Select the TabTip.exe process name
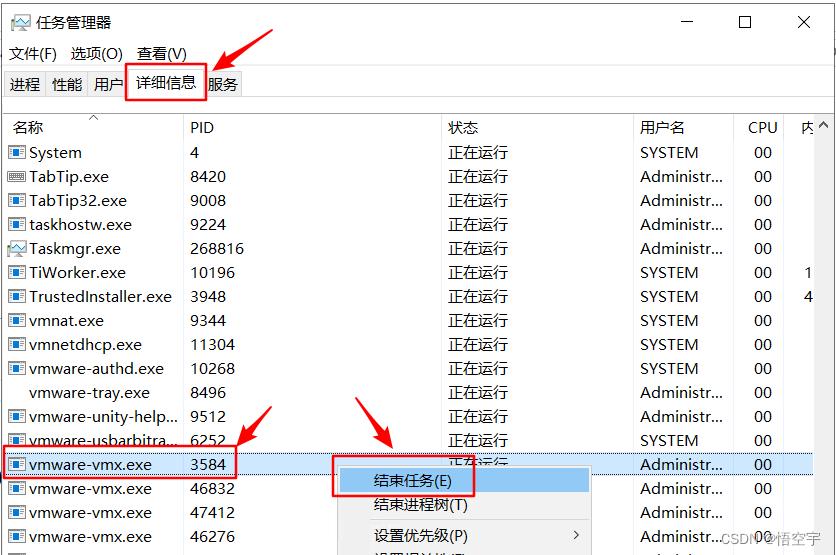The height and width of the screenshot is (555, 836). [x=69, y=176]
